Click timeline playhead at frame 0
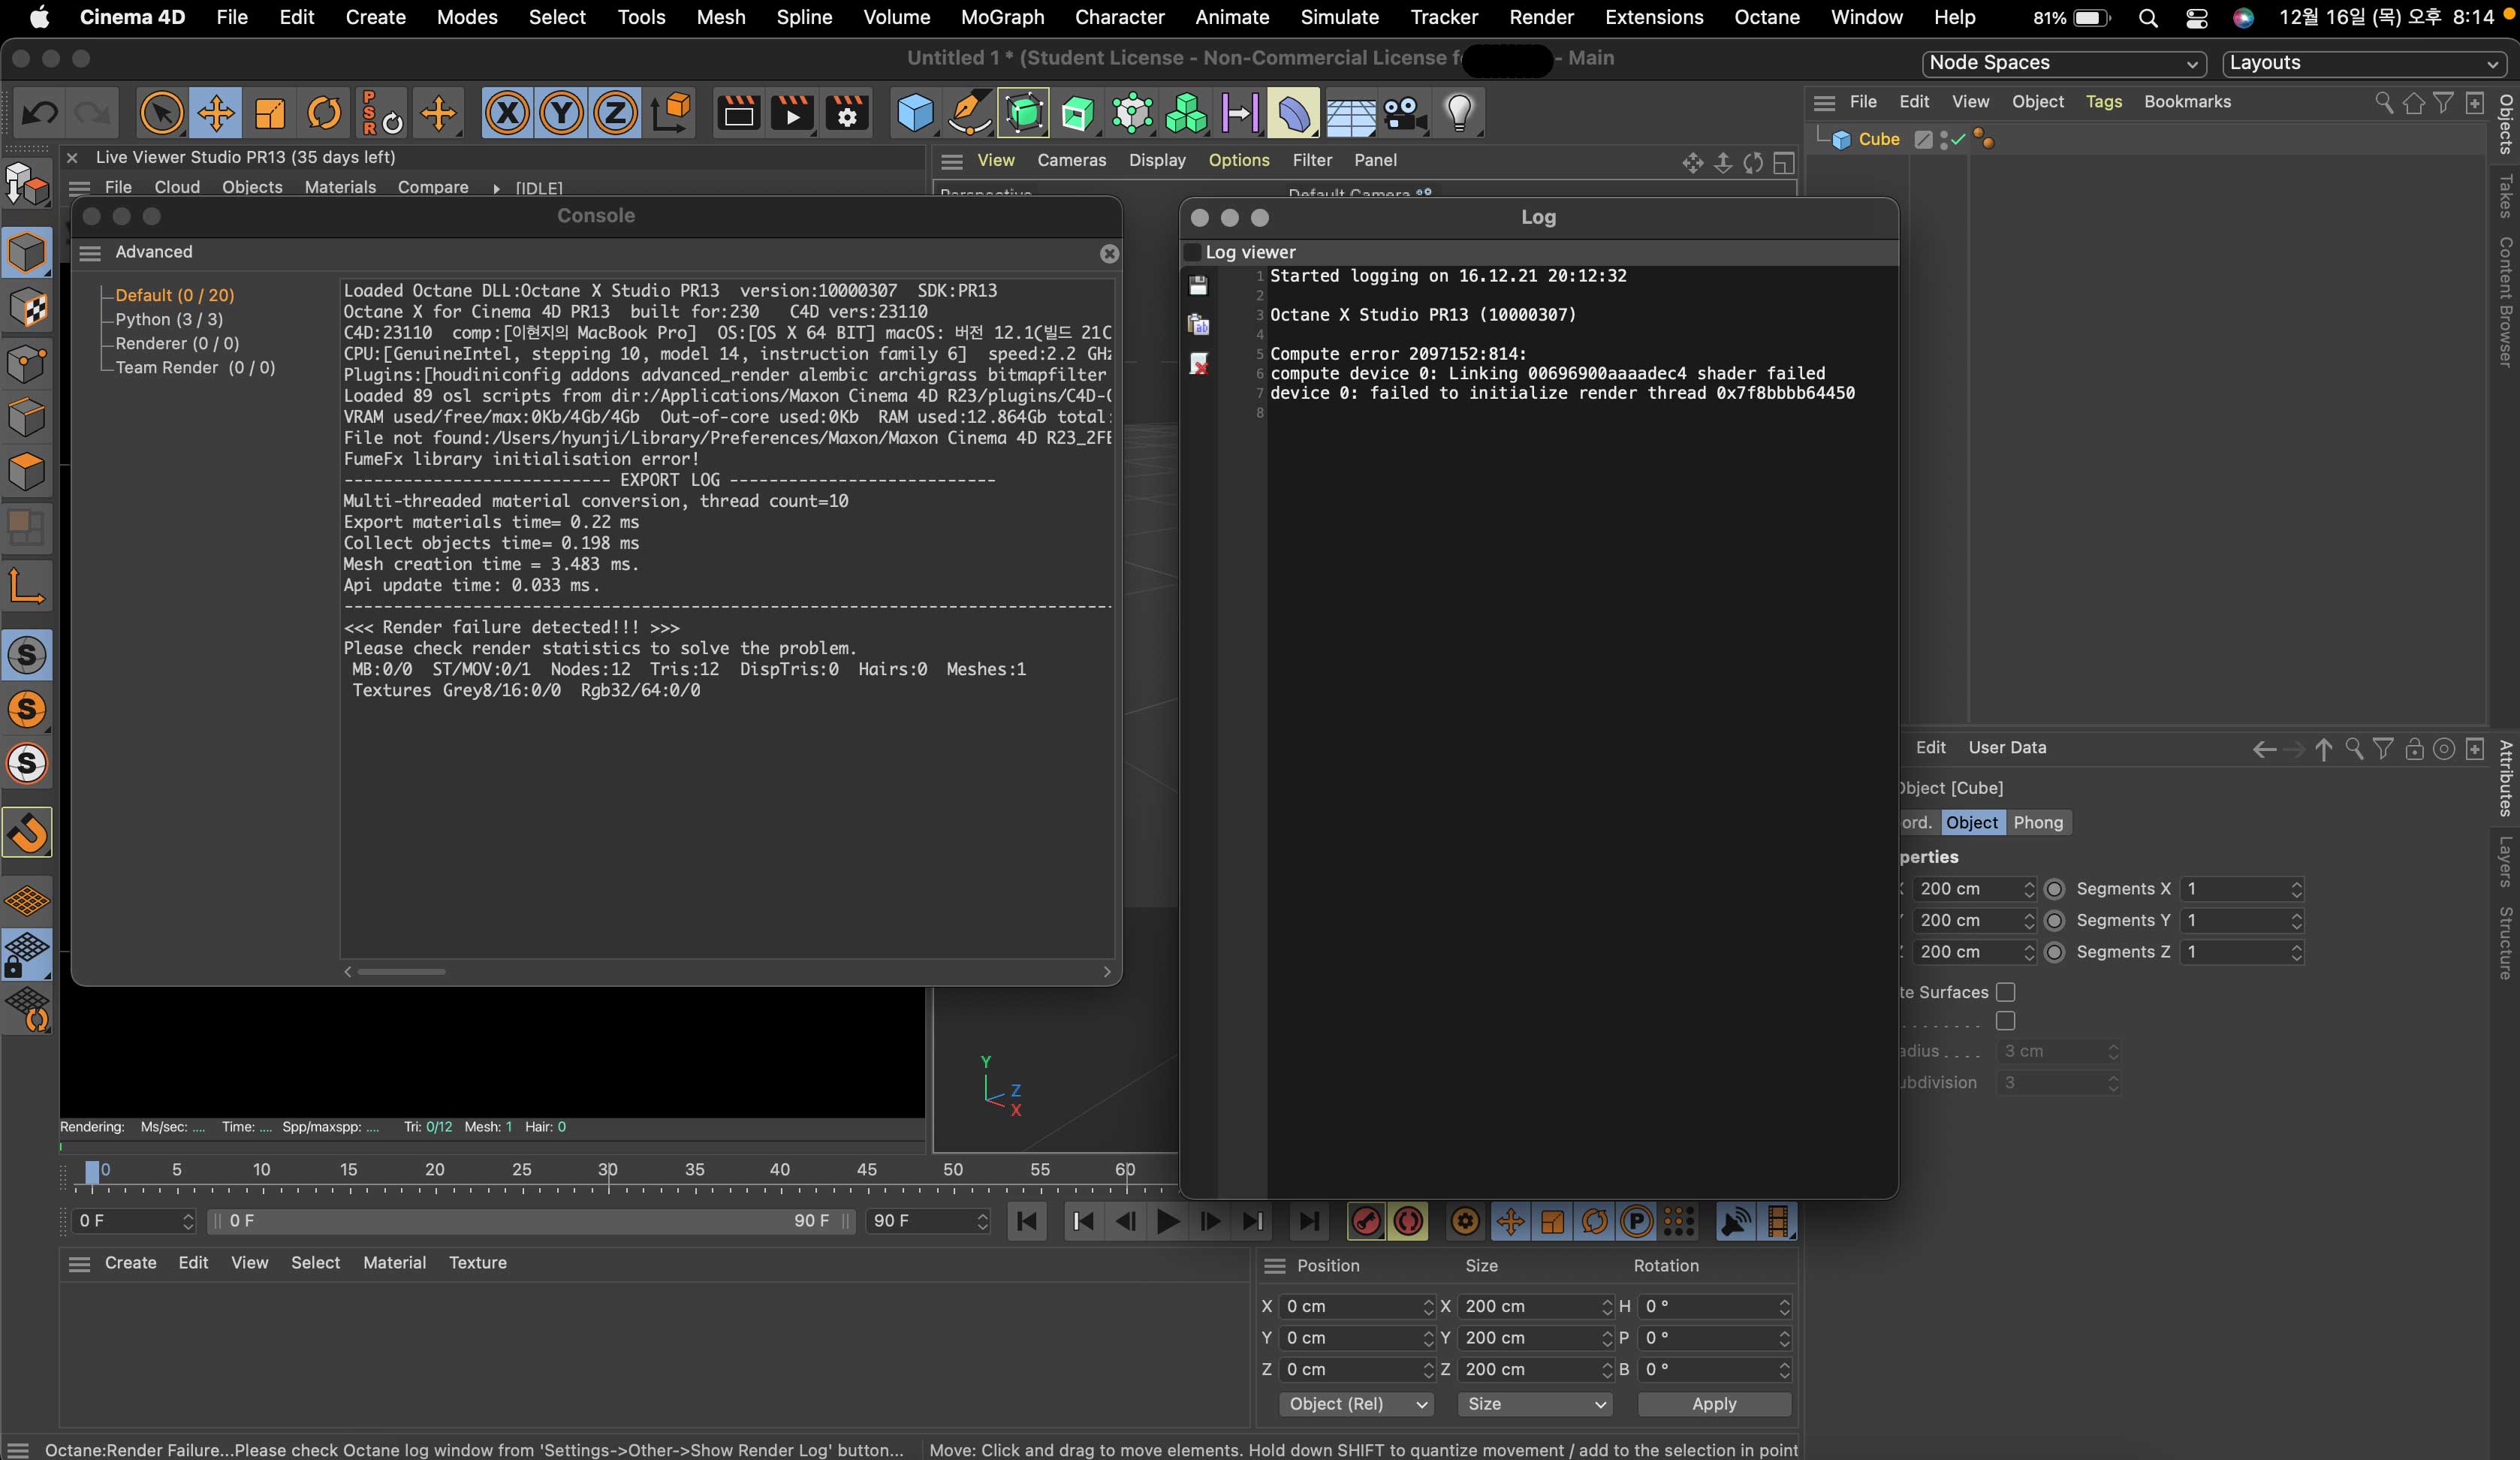This screenshot has height=1460, width=2520. [92, 1172]
